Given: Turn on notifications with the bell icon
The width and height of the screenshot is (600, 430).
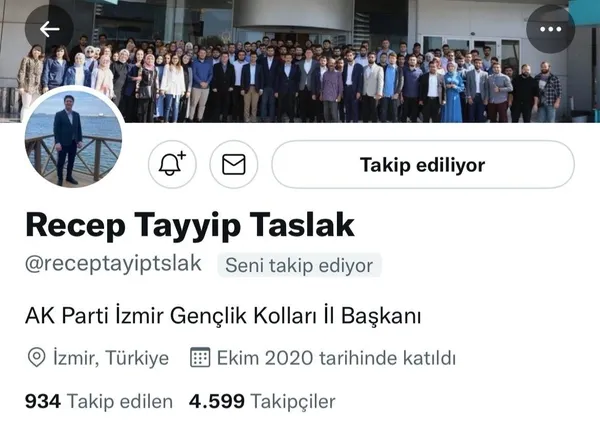Looking at the screenshot, I should [172, 164].
